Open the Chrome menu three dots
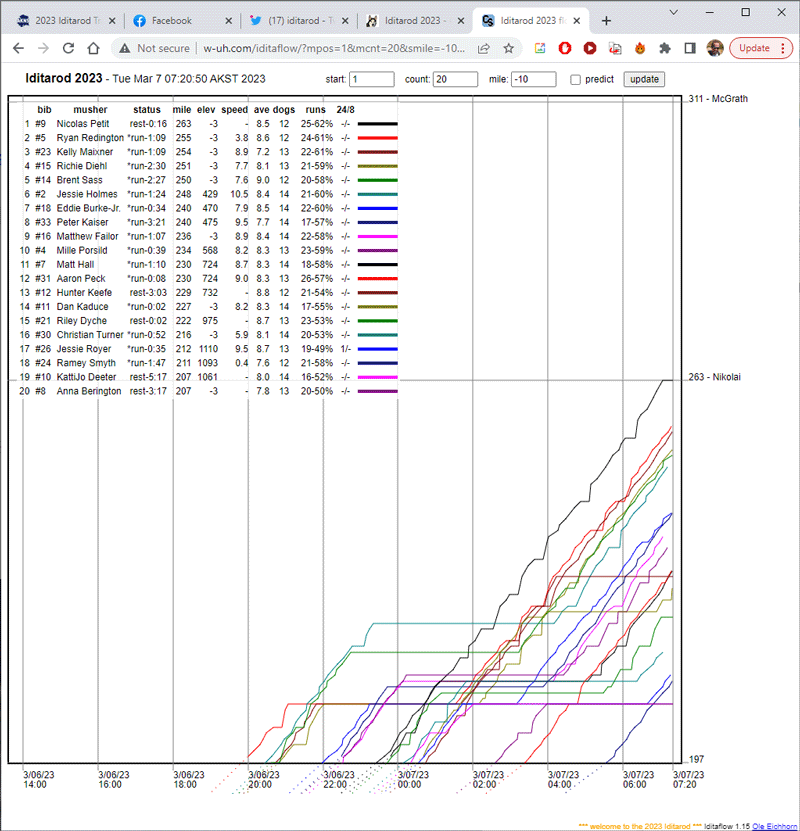This screenshot has width=800, height=831. coord(783,48)
